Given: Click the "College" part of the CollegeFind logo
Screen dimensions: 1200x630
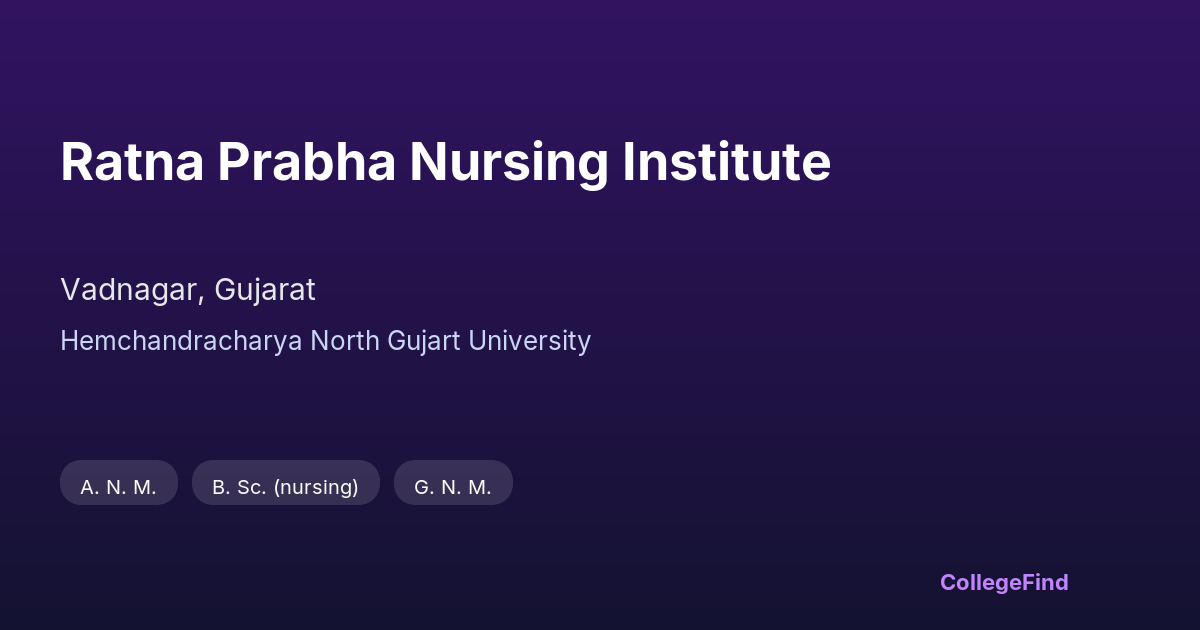Looking at the screenshot, I should 982,582.
